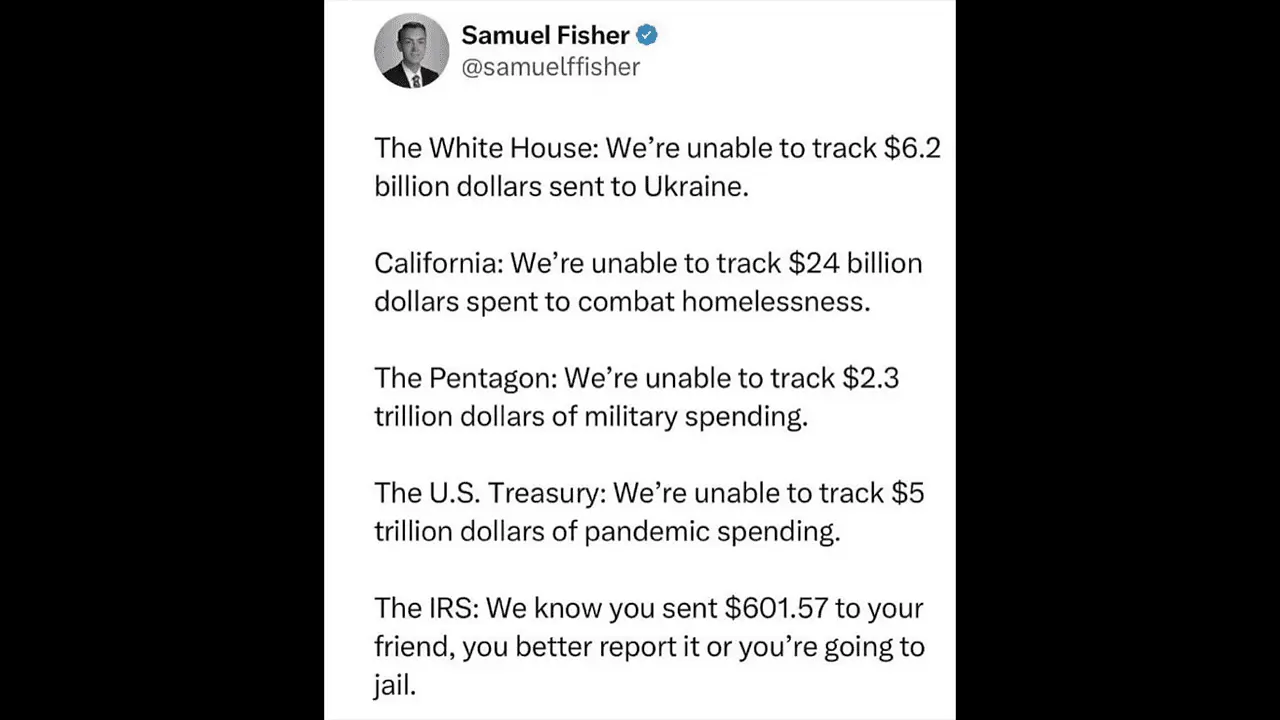
Task: Select the "$5" amount at line end
Action: [908, 493]
